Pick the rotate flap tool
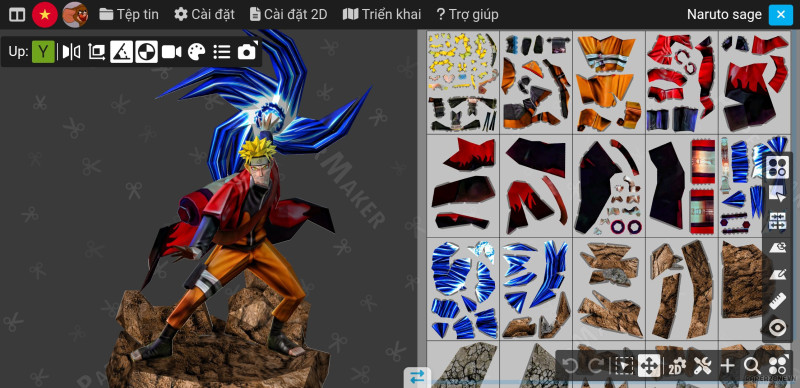 (778, 248)
